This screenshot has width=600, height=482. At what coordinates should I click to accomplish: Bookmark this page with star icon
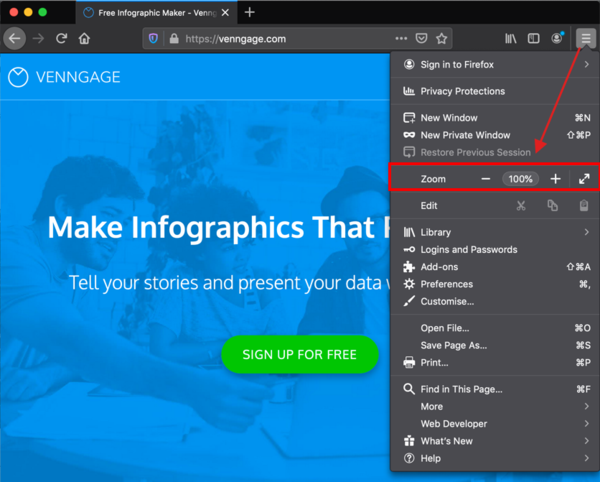[x=442, y=39]
